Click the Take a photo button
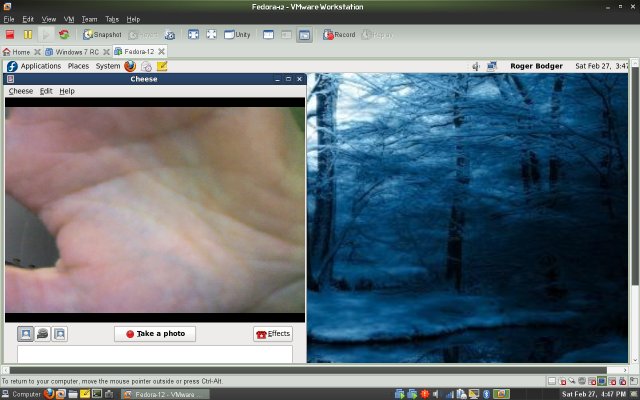 coord(155,334)
